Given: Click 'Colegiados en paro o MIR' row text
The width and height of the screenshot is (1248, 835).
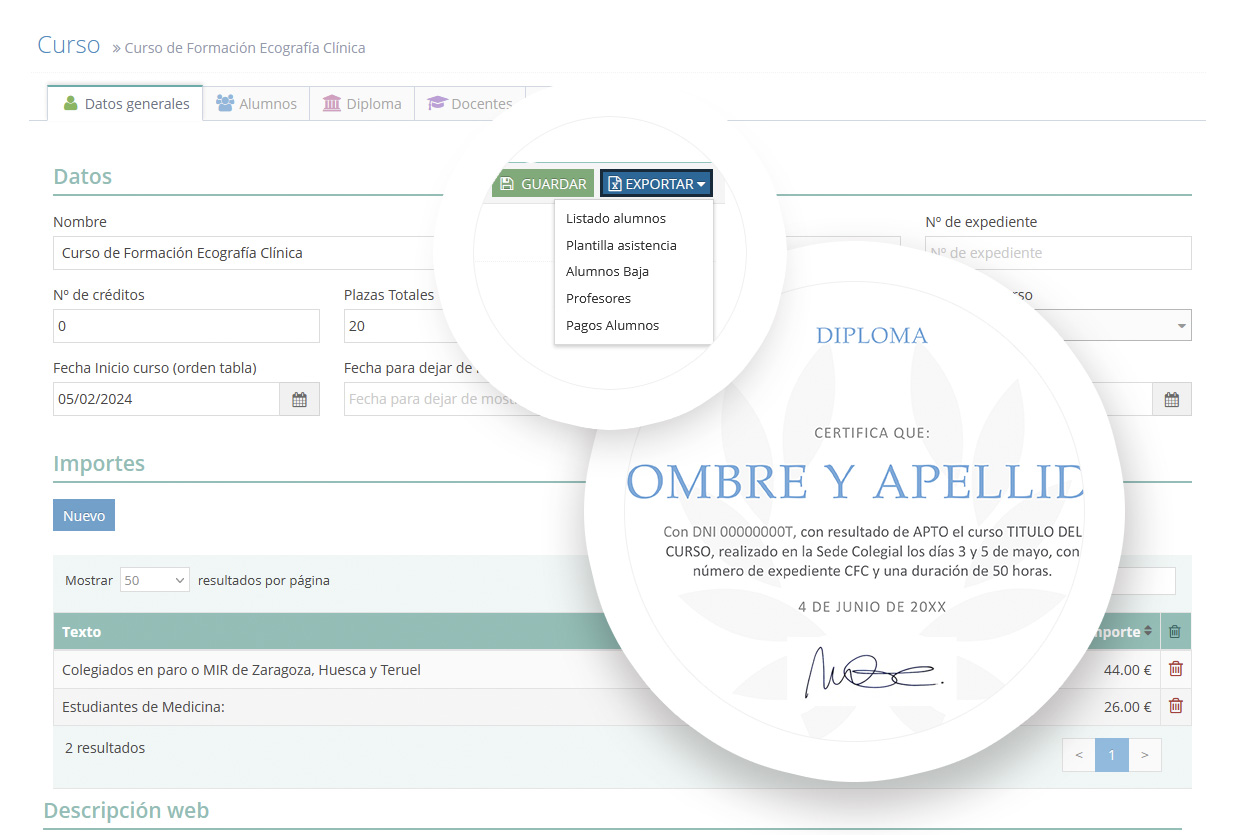Looking at the screenshot, I should point(241,670).
